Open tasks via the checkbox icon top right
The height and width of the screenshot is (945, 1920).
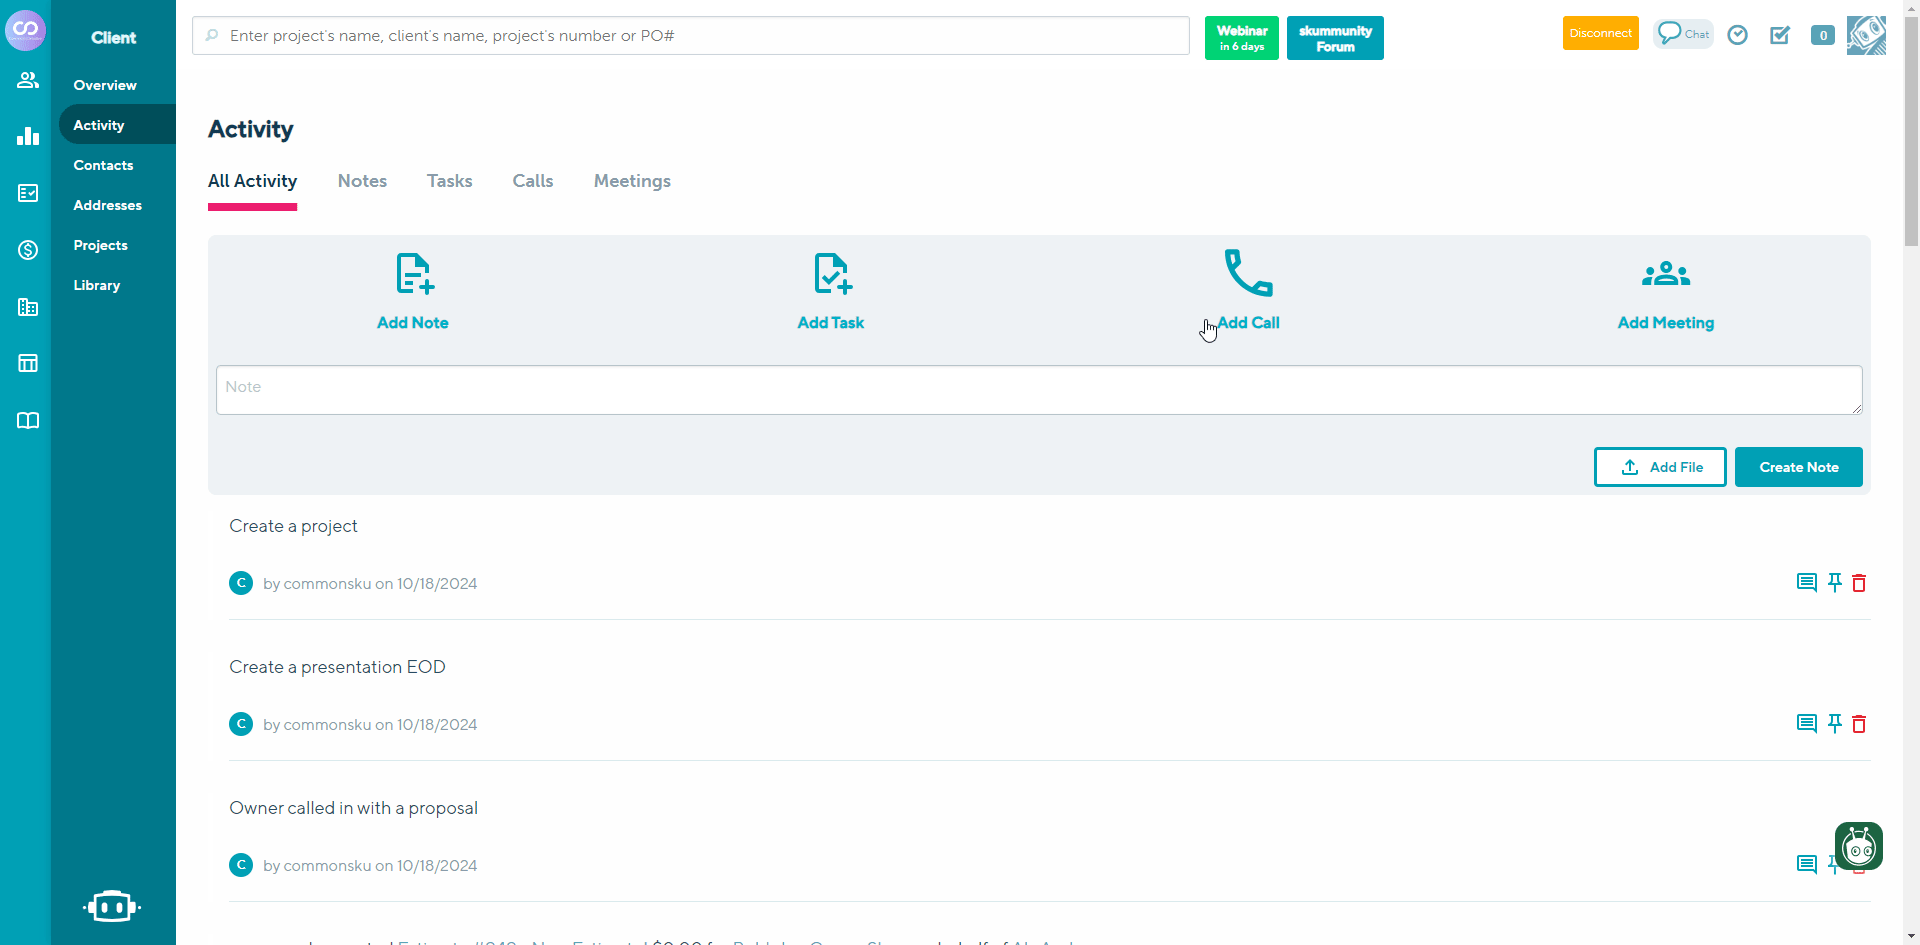tap(1780, 35)
